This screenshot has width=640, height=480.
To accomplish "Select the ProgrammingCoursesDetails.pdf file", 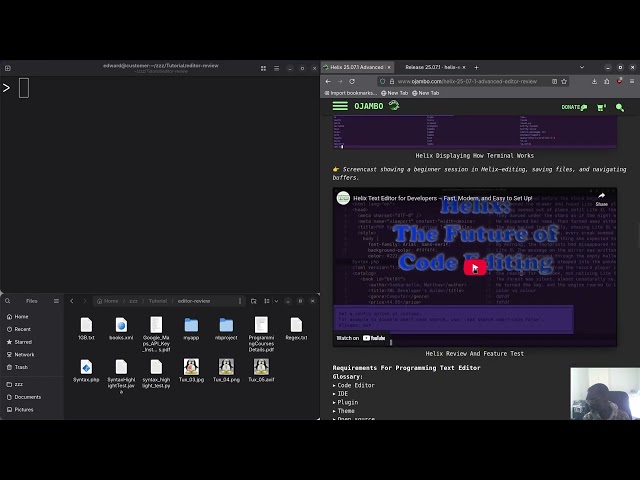I will pos(261,334).
